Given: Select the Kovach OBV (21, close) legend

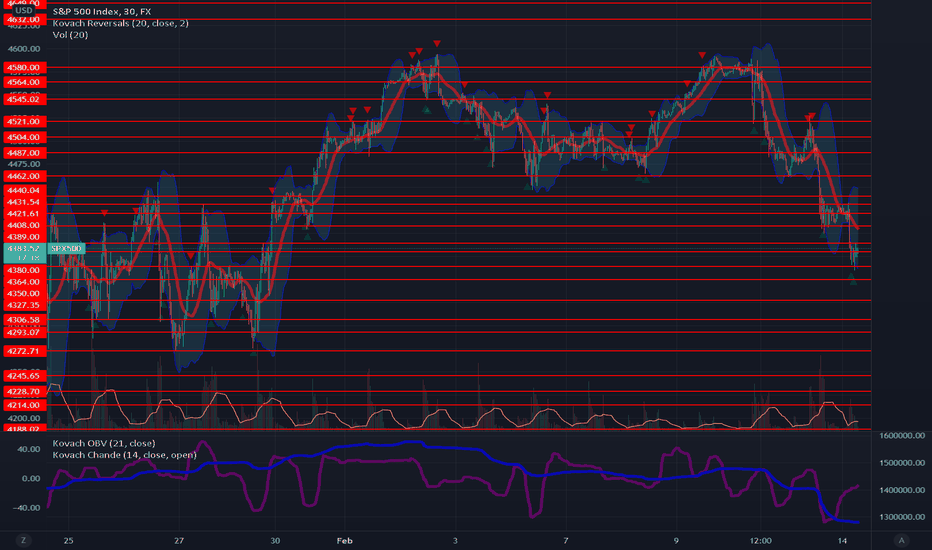Looking at the screenshot, I should [x=103, y=443].
